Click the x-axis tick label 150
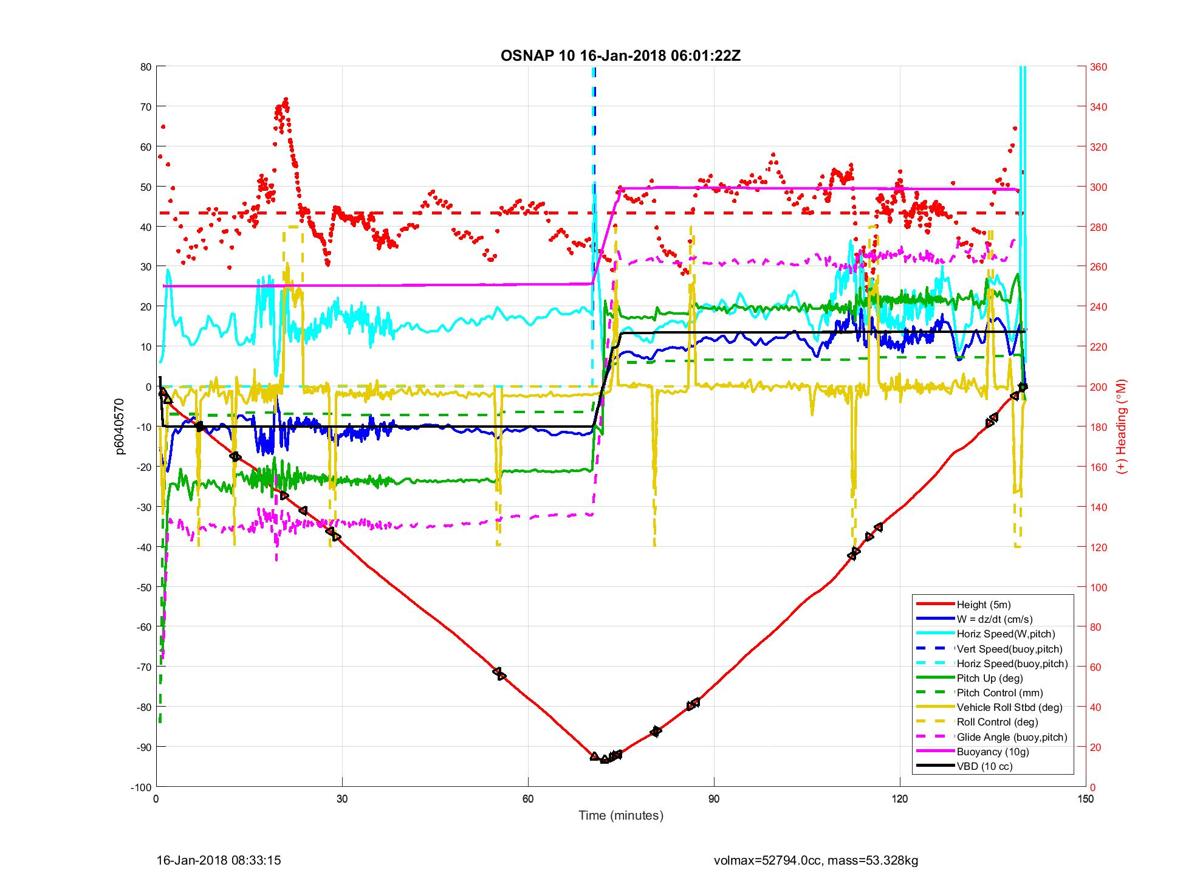The image size is (1200, 885). point(1086,799)
